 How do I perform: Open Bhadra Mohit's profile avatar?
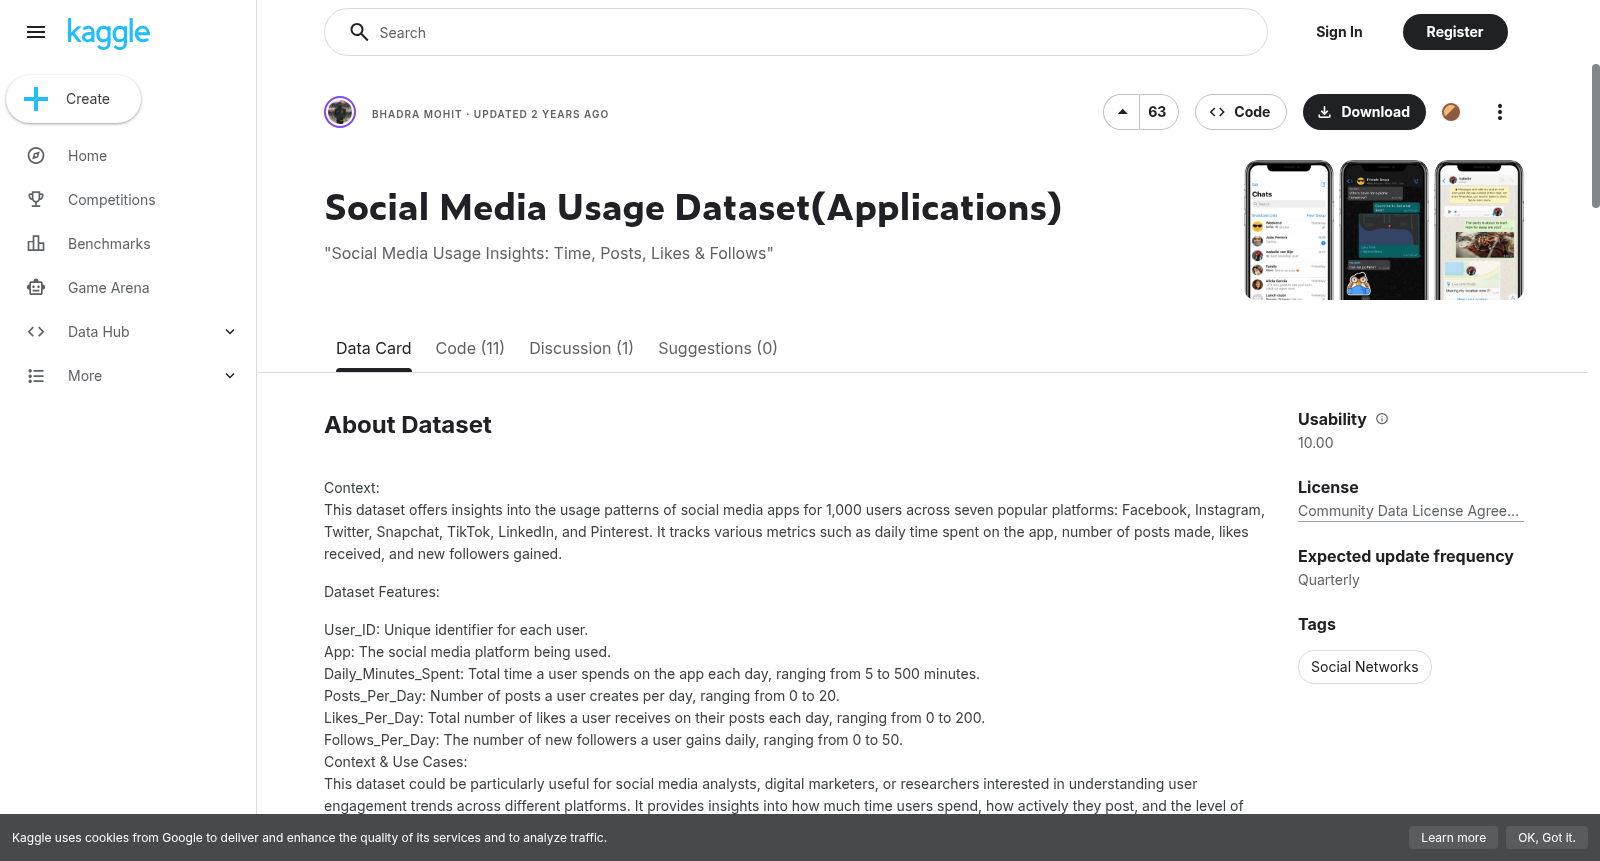coord(340,112)
